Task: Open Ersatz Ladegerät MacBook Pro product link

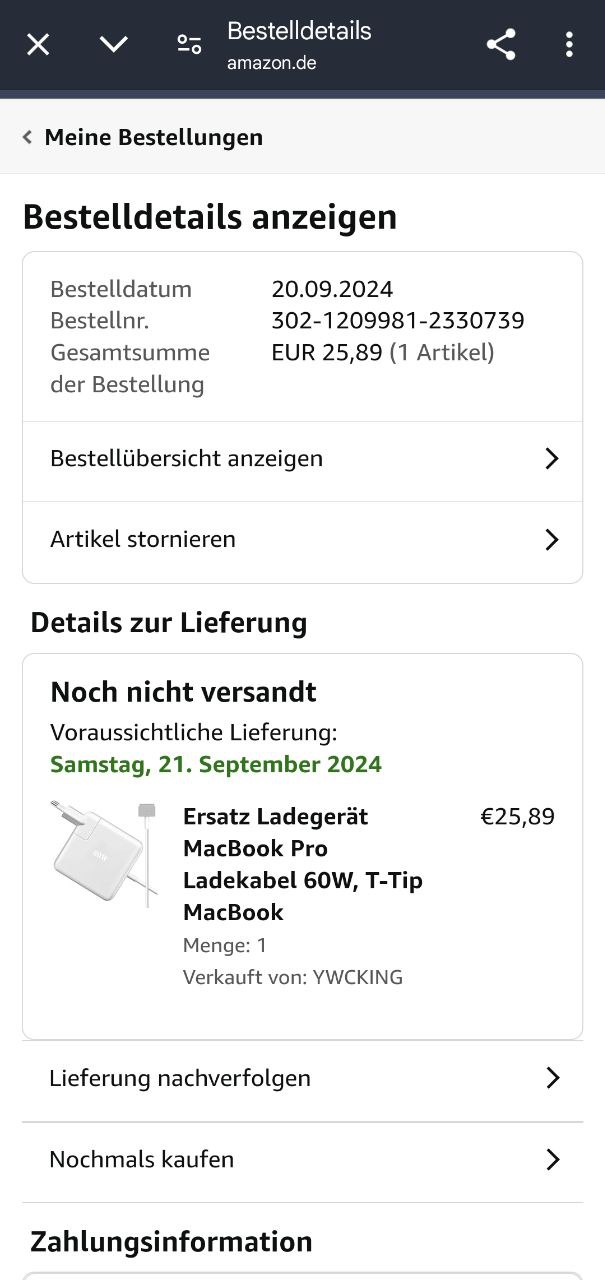Action: click(302, 864)
